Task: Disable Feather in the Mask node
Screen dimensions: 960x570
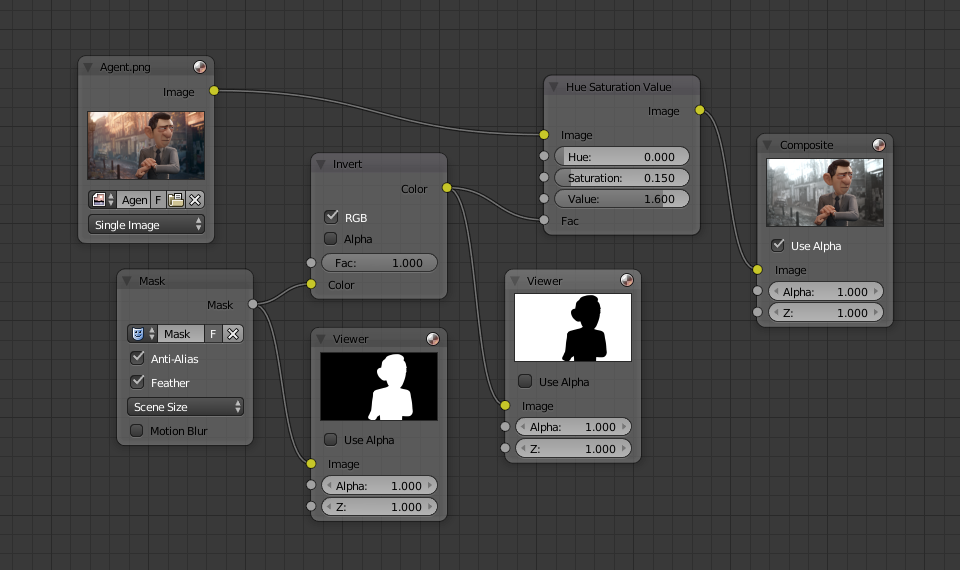Action: coord(137,381)
